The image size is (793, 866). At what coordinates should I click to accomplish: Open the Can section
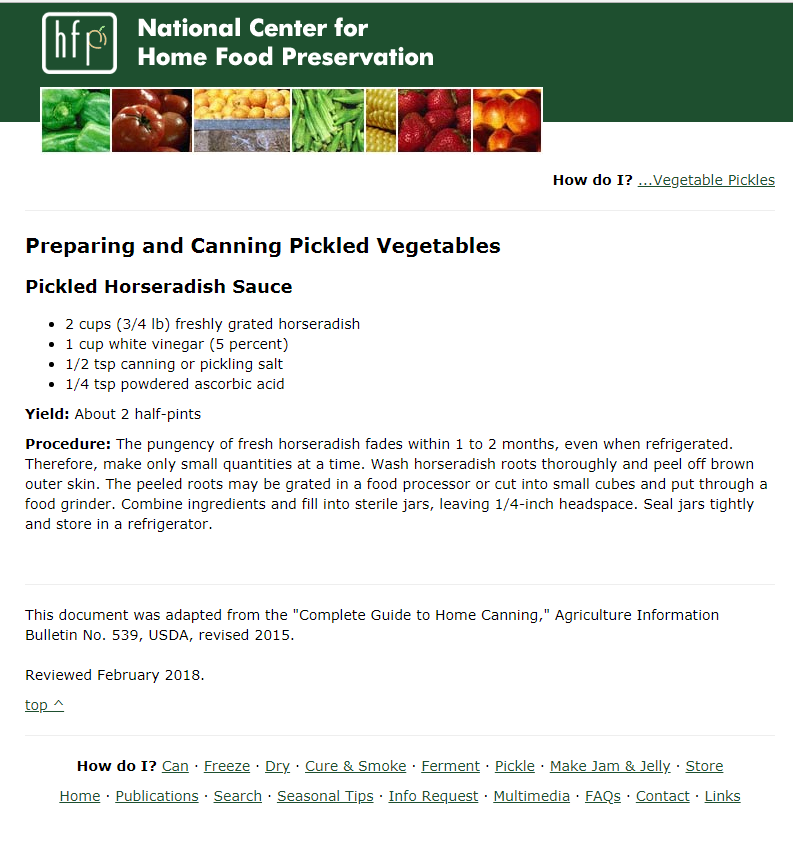coord(175,766)
